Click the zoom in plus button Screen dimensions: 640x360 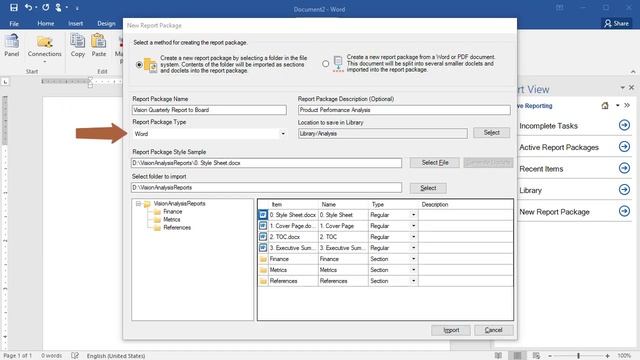607,356
